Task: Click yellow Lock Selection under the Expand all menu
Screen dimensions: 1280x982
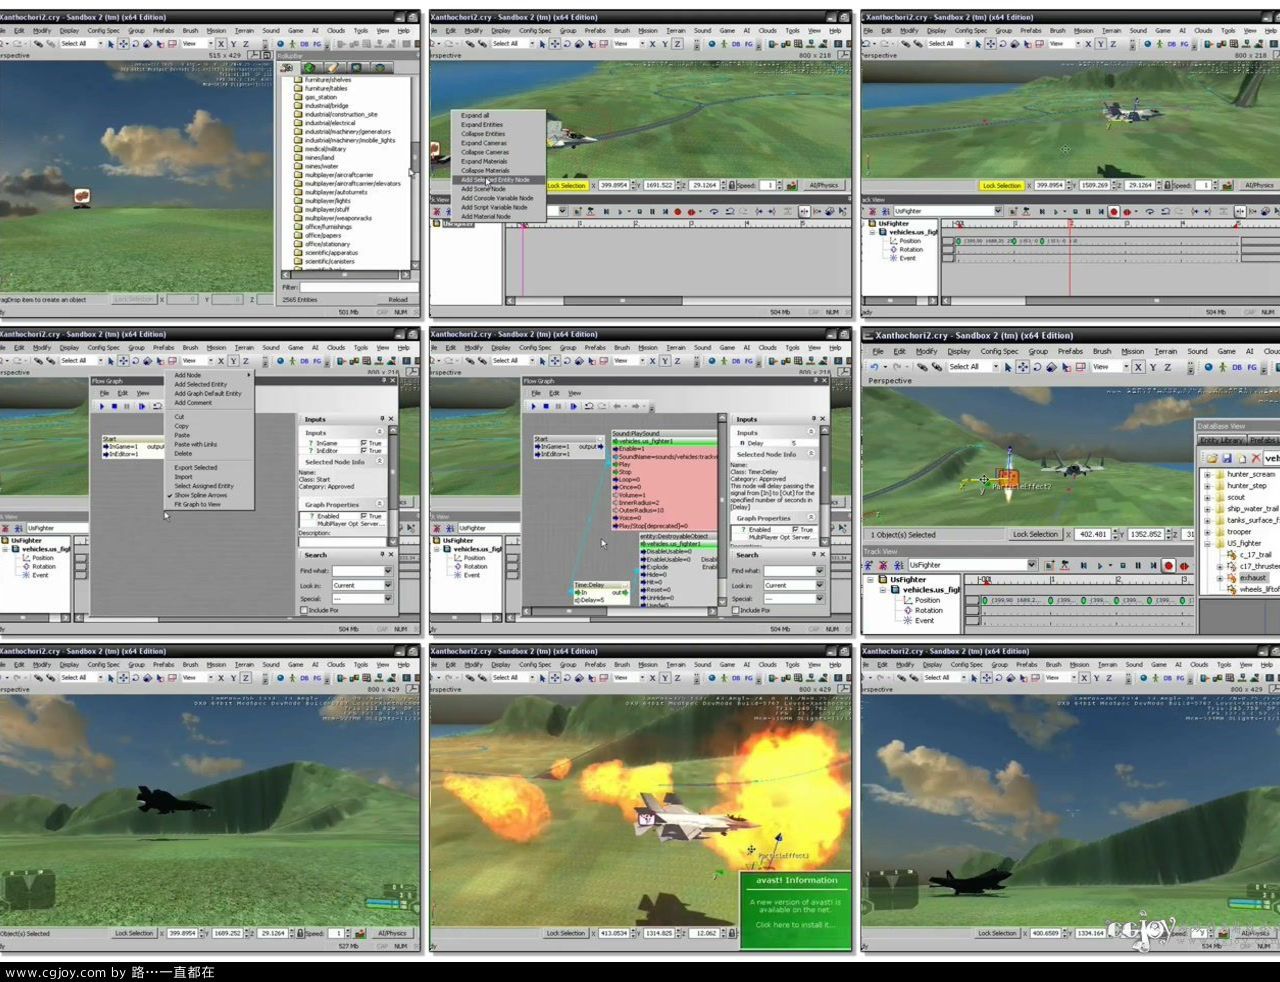Action: coord(567,186)
